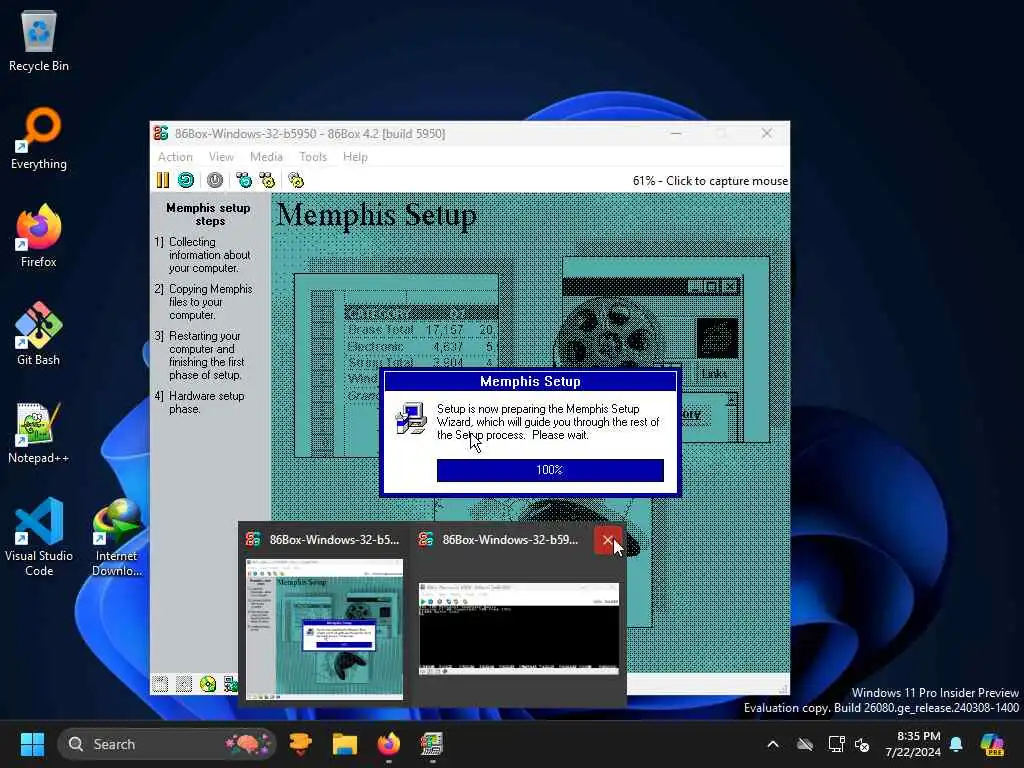The width and height of the screenshot is (1024, 768).
Task: Open network status tray icon
Action: (x=837, y=744)
